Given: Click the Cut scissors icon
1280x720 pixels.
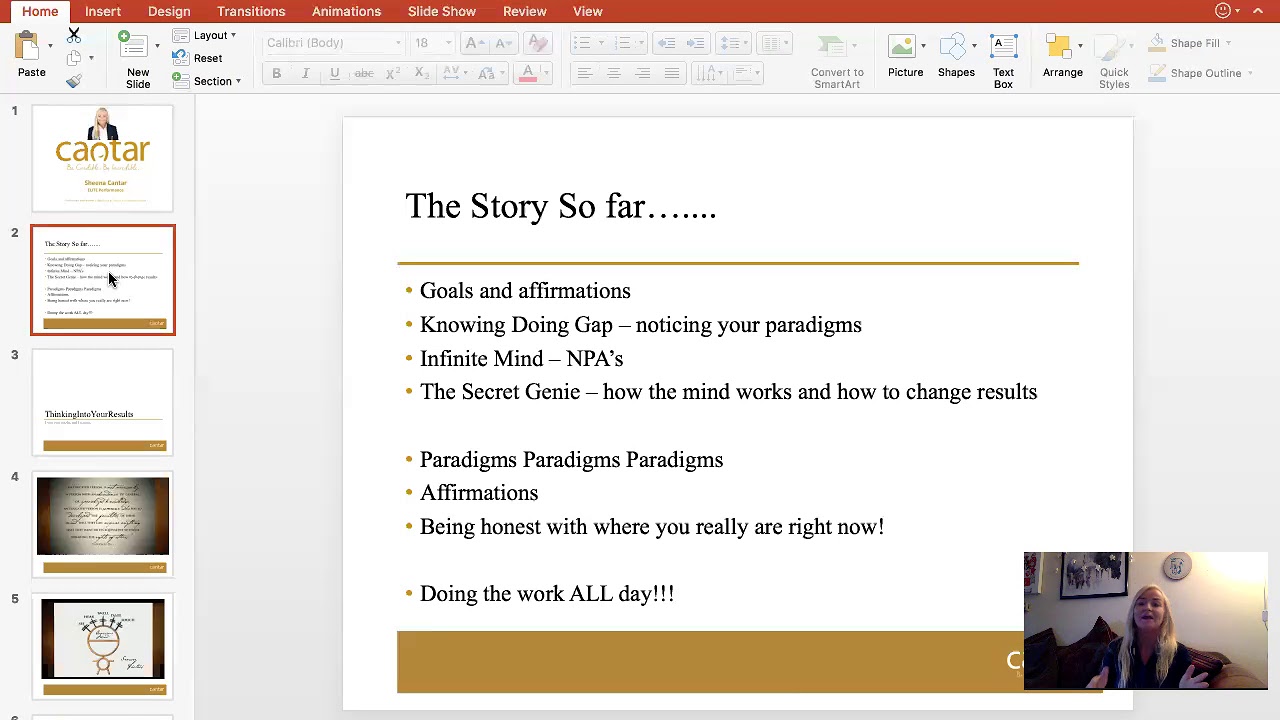Looking at the screenshot, I should (73, 35).
